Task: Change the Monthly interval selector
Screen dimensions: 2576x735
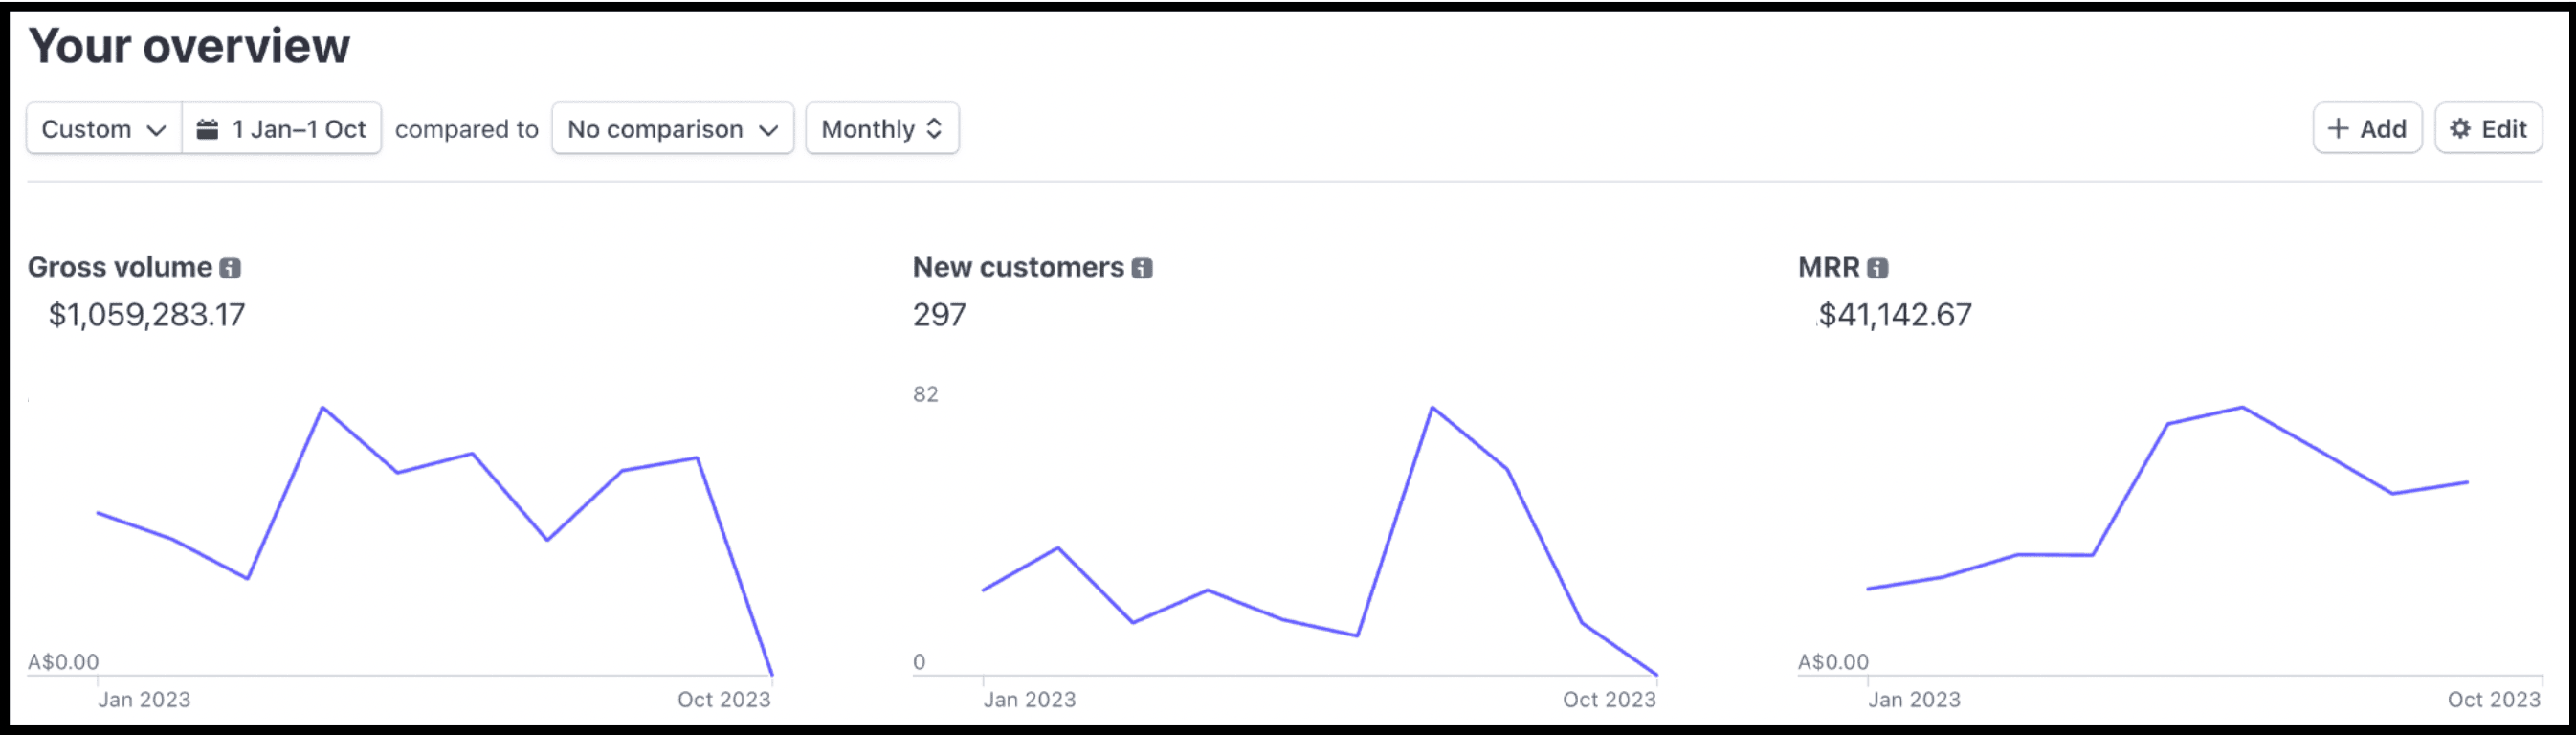Action: [x=882, y=129]
